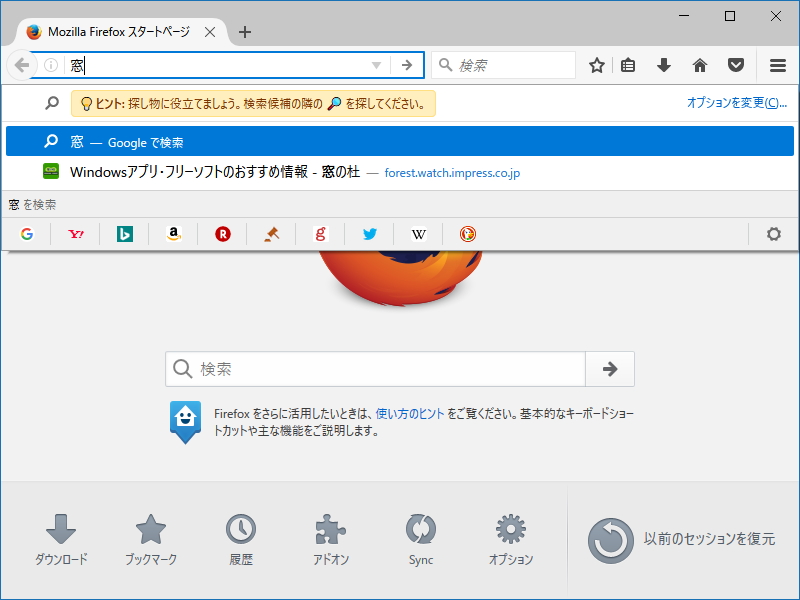This screenshot has width=800, height=600.
Task: Open search settings with the gear icon
Action: click(773, 234)
